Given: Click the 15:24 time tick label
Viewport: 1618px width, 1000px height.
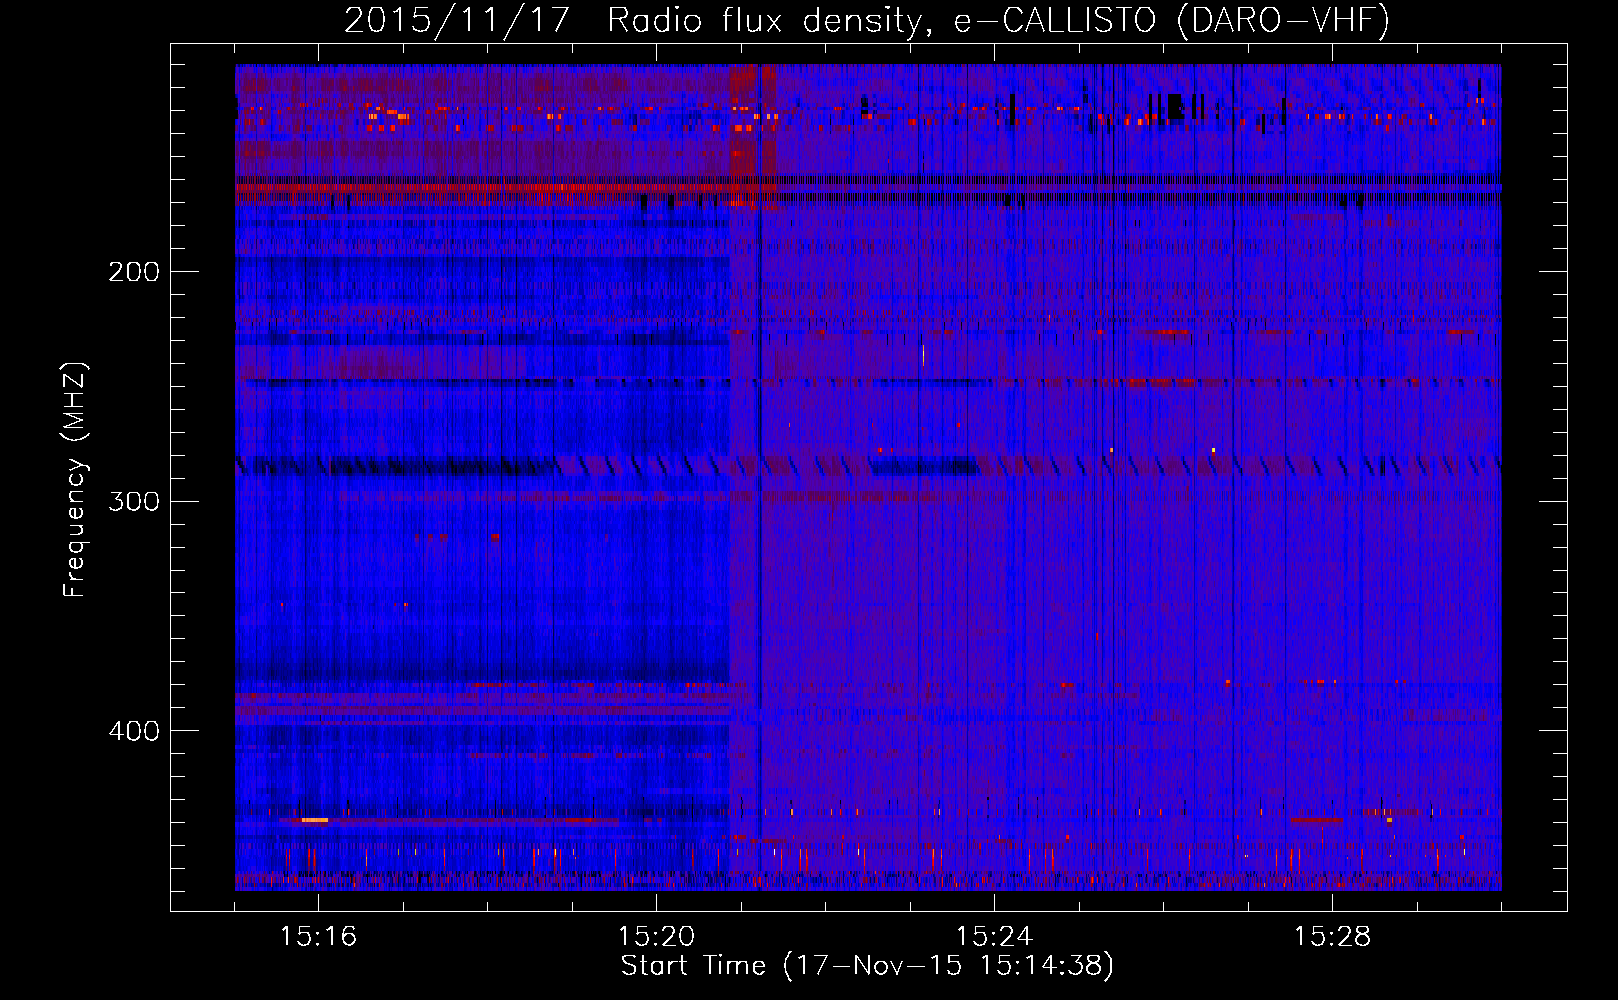Looking at the screenshot, I should (994, 936).
